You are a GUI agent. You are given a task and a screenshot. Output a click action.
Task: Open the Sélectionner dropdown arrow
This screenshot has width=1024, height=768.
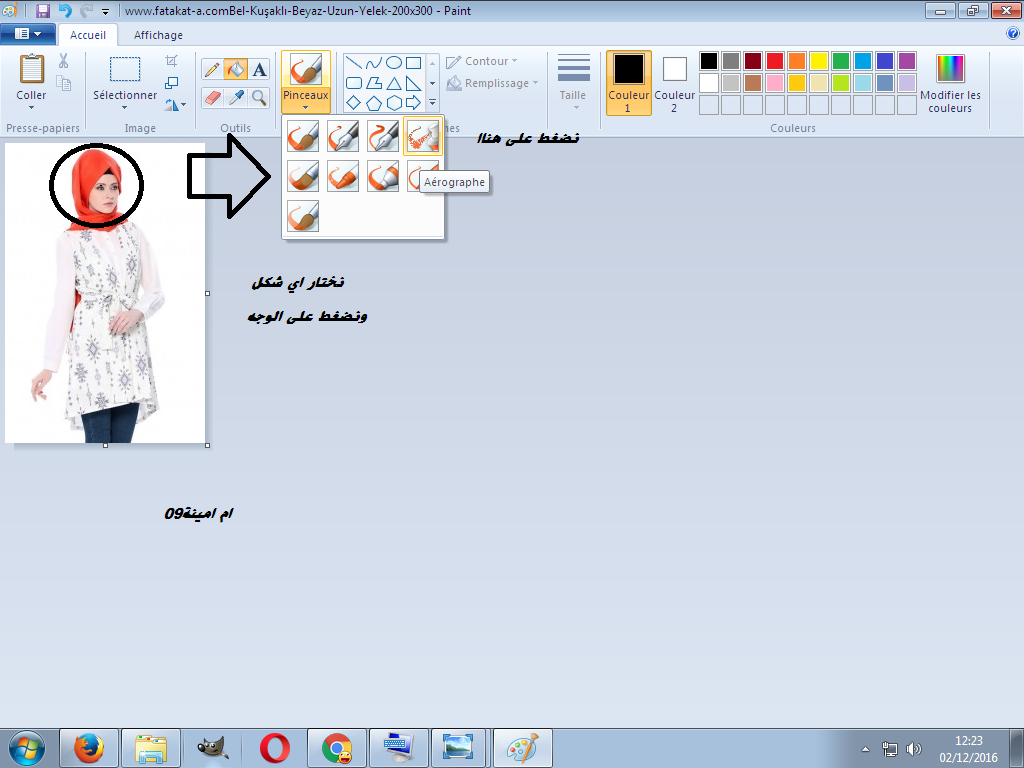click(125, 109)
